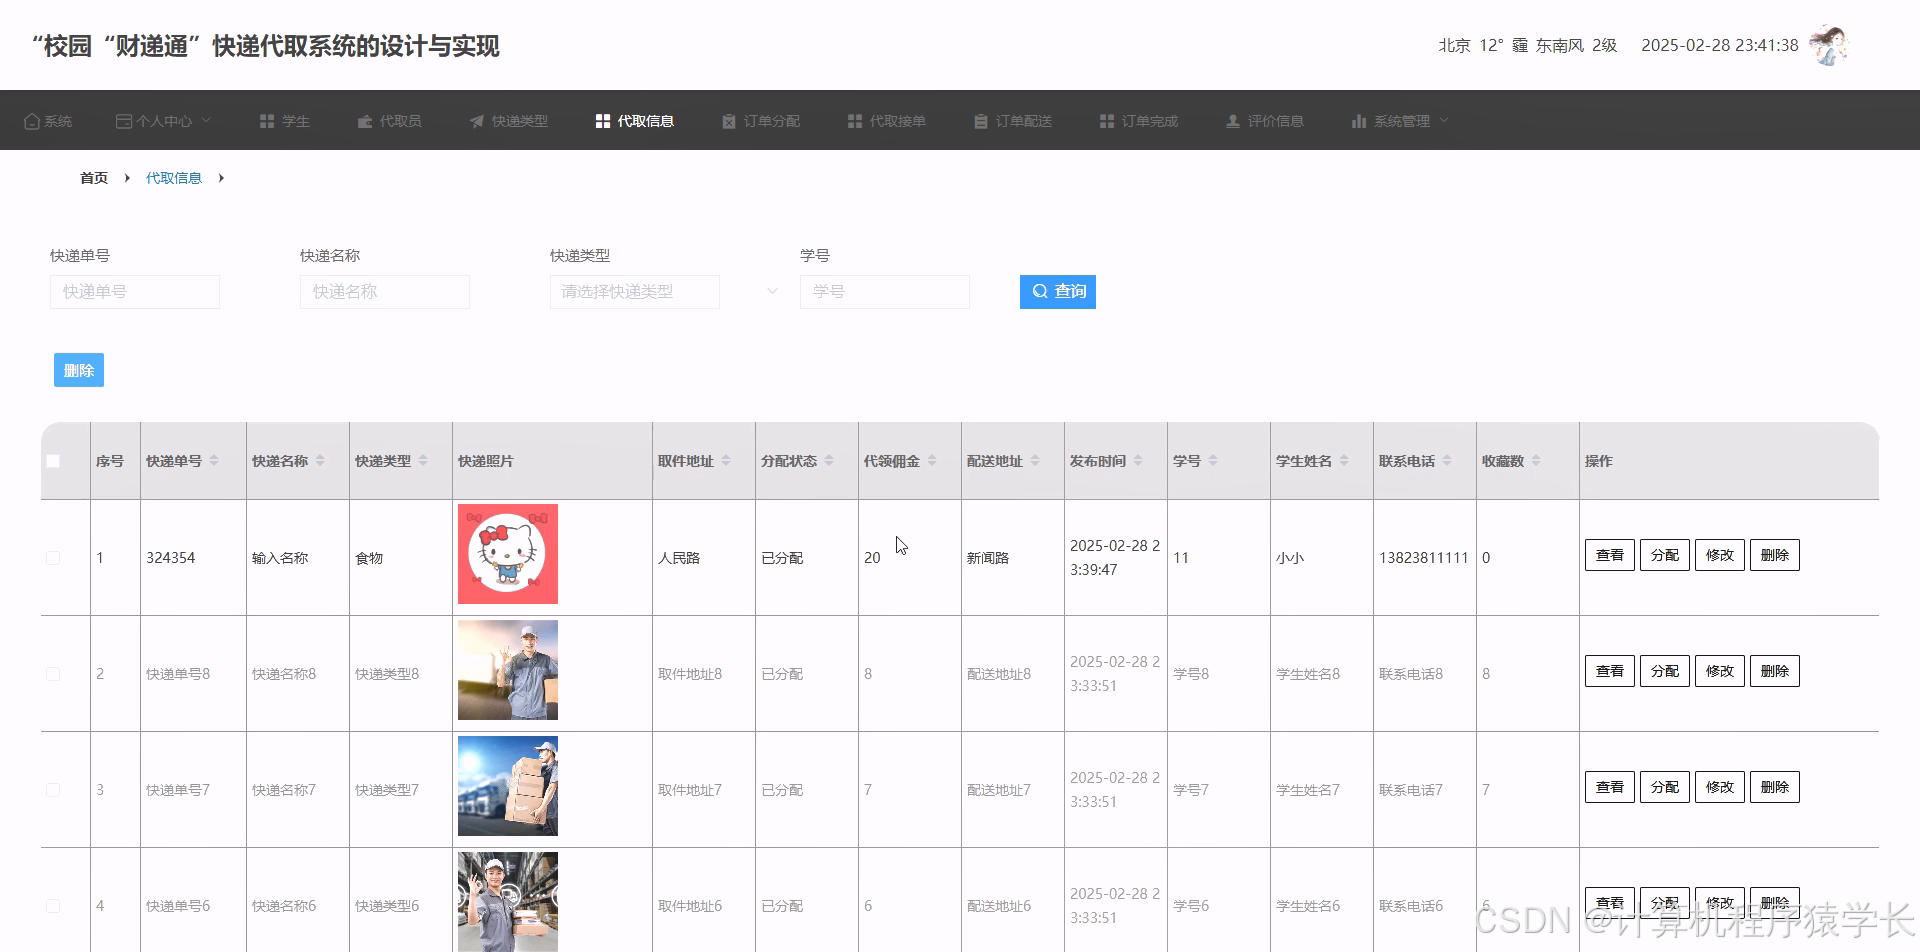Open the 学生 menu item

click(285, 121)
